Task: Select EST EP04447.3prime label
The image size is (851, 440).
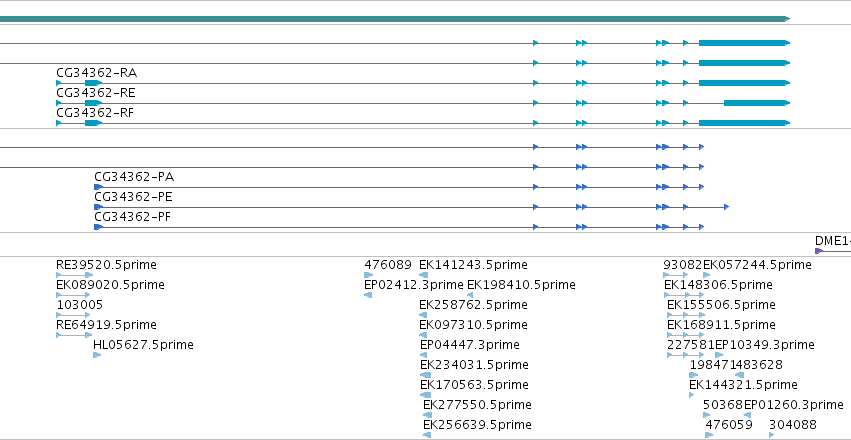Action: pos(470,345)
